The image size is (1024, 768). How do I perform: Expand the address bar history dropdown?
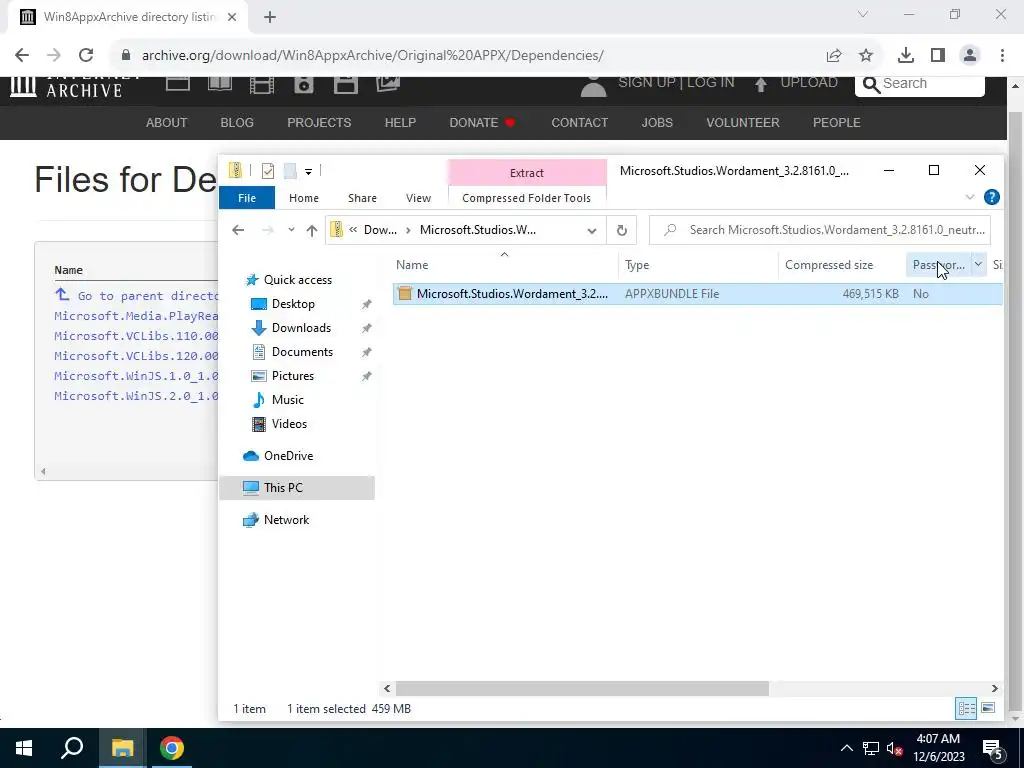(x=592, y=231)
